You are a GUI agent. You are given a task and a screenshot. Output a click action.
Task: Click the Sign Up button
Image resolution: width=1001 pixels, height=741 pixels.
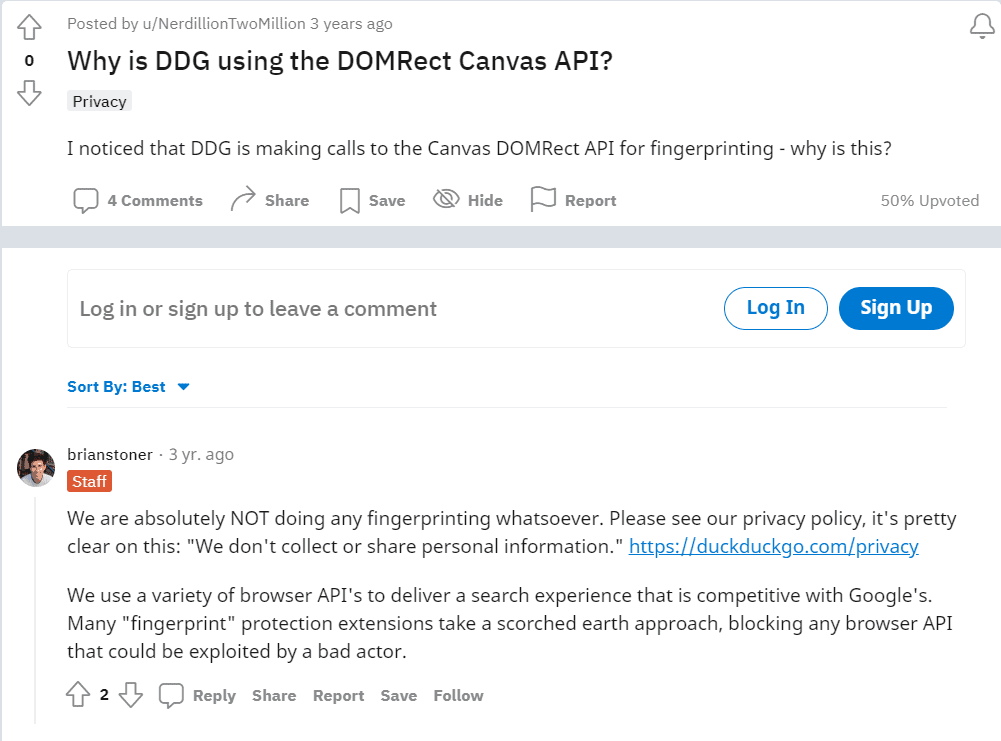click(896, 308)
